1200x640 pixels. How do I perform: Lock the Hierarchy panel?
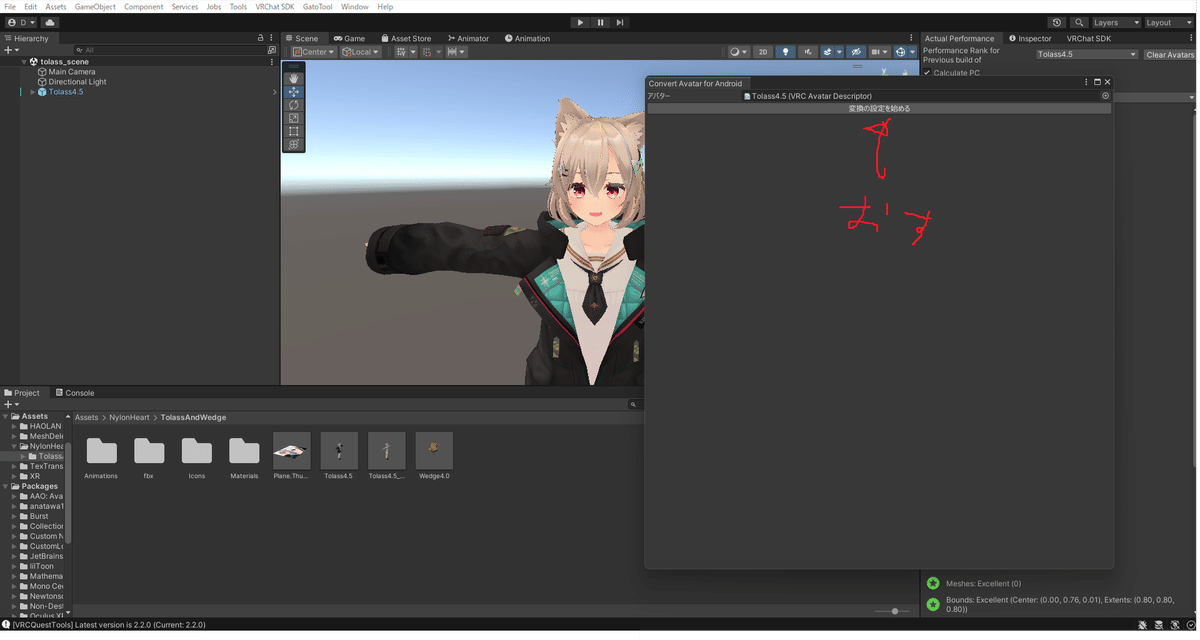tap(261, 38)
